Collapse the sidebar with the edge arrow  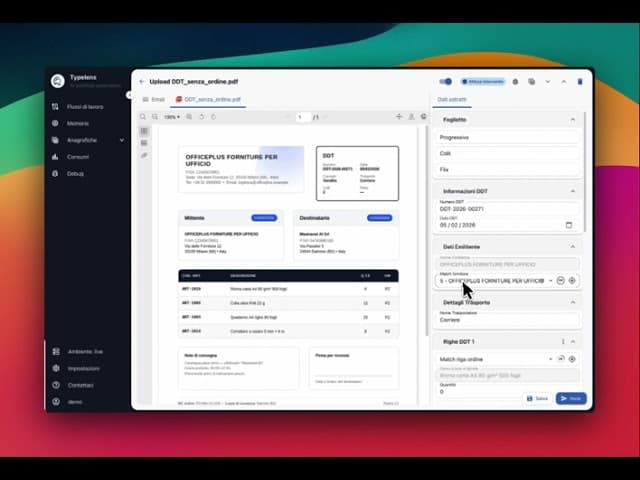pyautogui.click(x=129, y=95)
